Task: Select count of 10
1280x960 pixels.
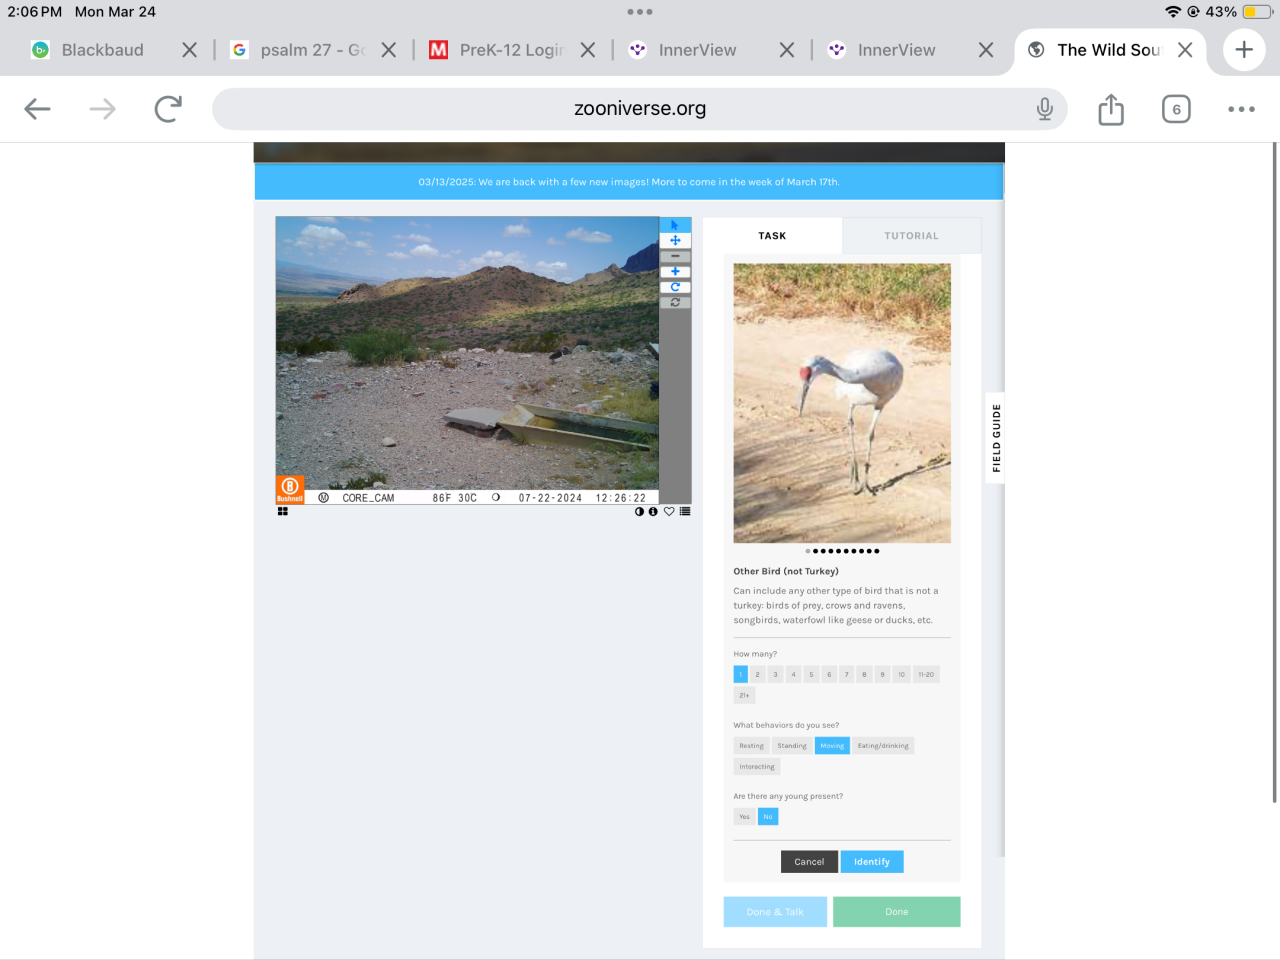Action: coord(901,674)
